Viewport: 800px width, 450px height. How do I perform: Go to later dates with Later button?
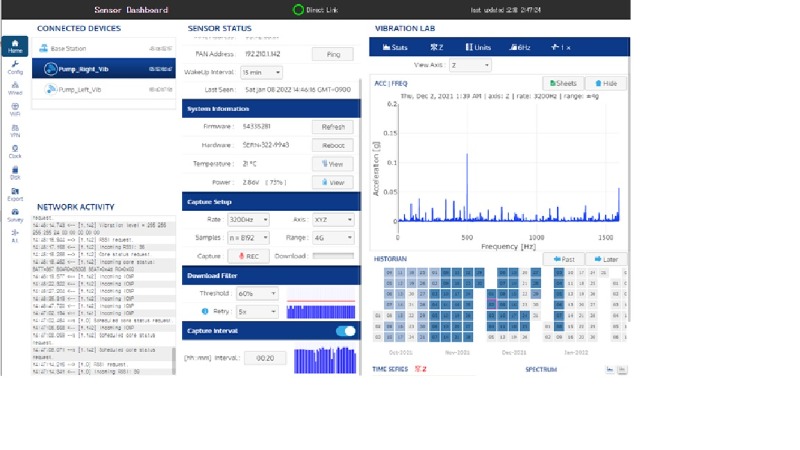coord(606,259)
